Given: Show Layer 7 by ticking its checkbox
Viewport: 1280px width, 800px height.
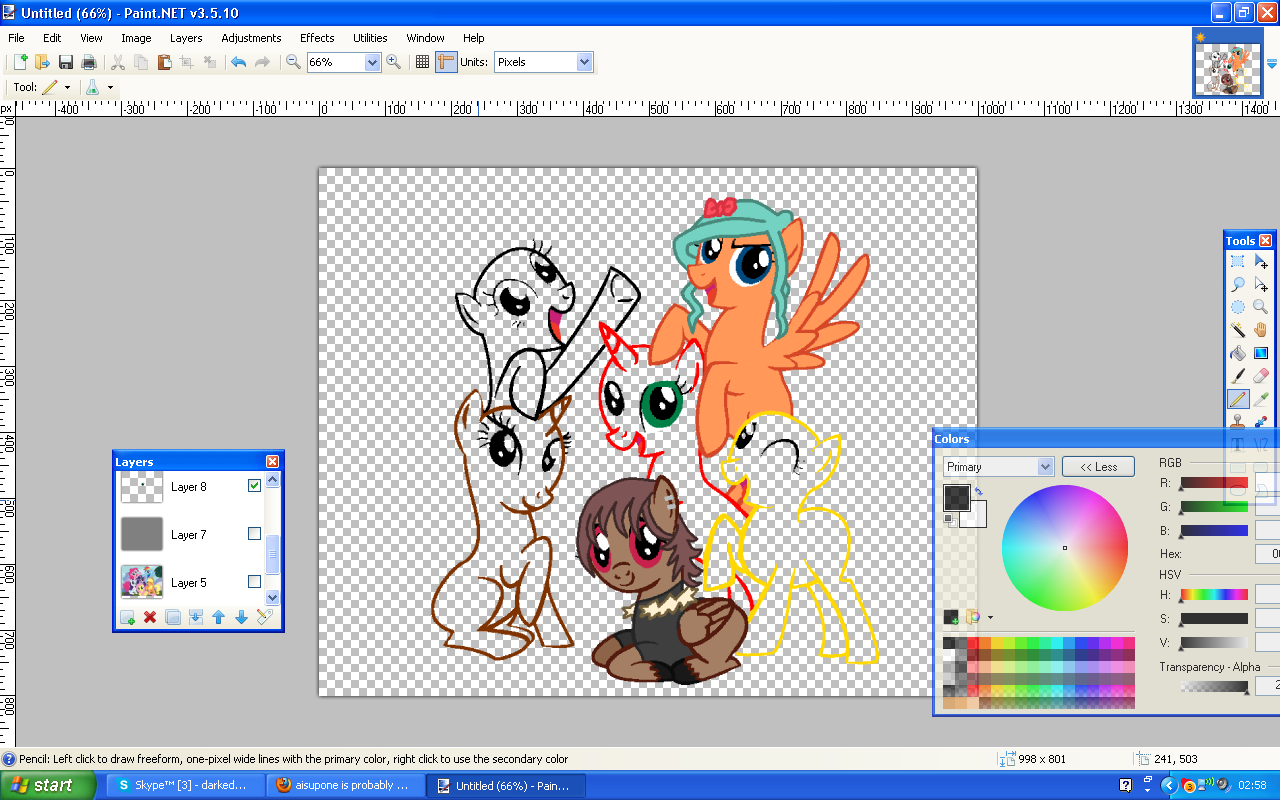Looking at the screenshot, I should click(254, 534).
